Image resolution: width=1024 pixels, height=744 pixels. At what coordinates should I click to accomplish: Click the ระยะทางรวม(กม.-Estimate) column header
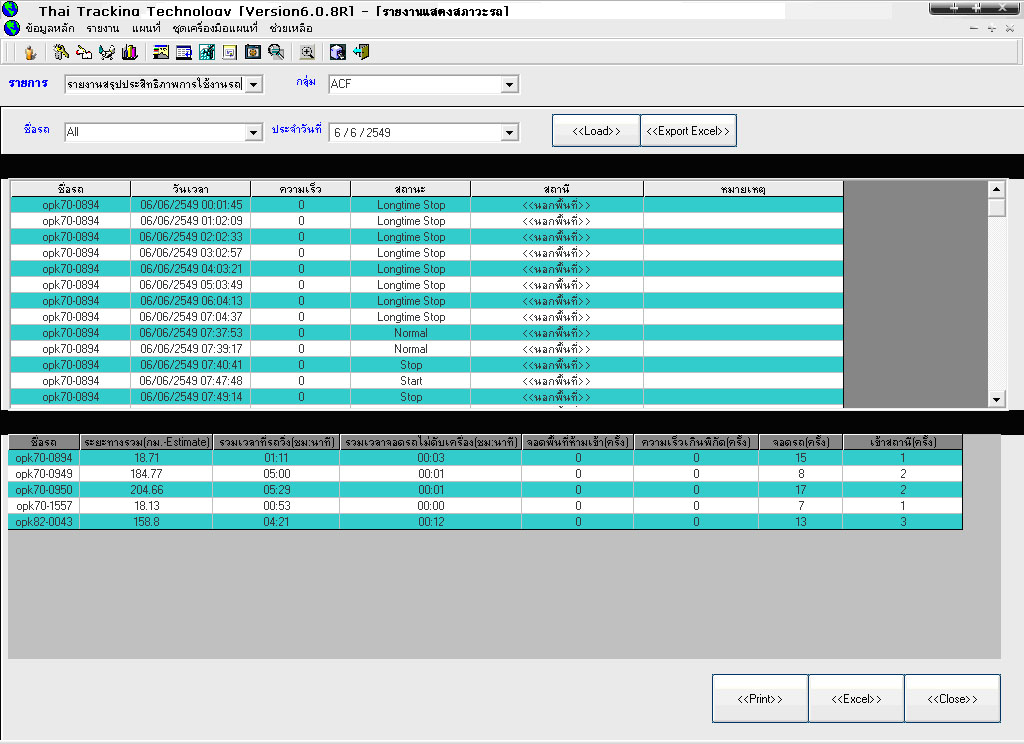coord(146,442)
